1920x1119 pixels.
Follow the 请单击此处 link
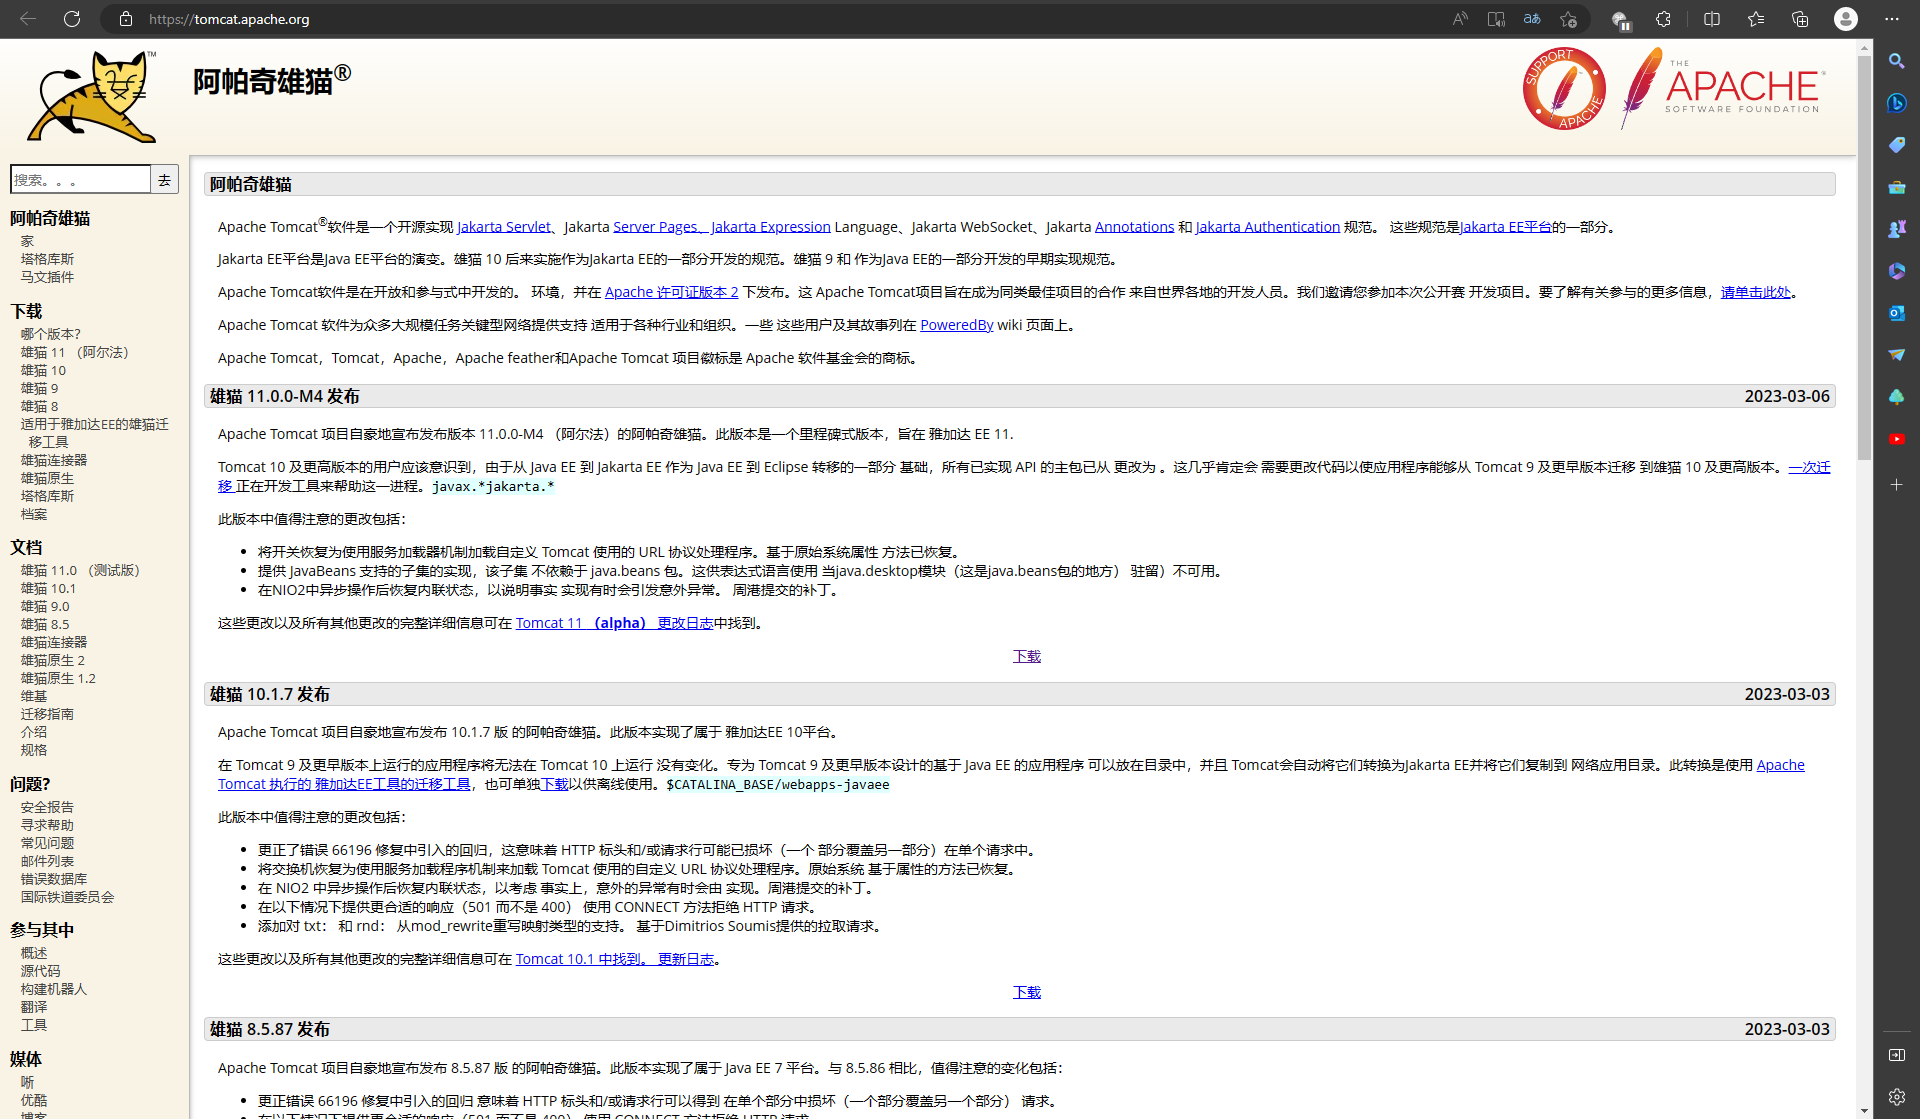point(1755,292)
